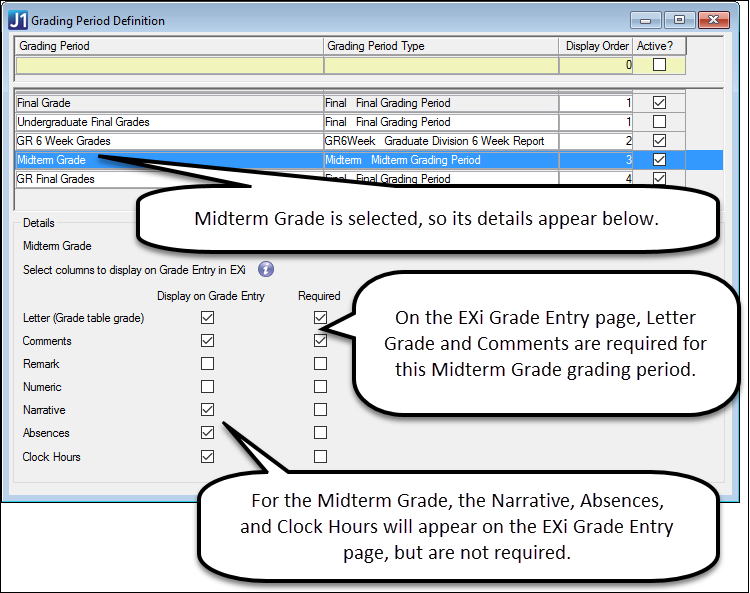Screen dimensions: 750x593
Task: Uncheck Display on Grade Entry for Absences
Action: [207, 432]
